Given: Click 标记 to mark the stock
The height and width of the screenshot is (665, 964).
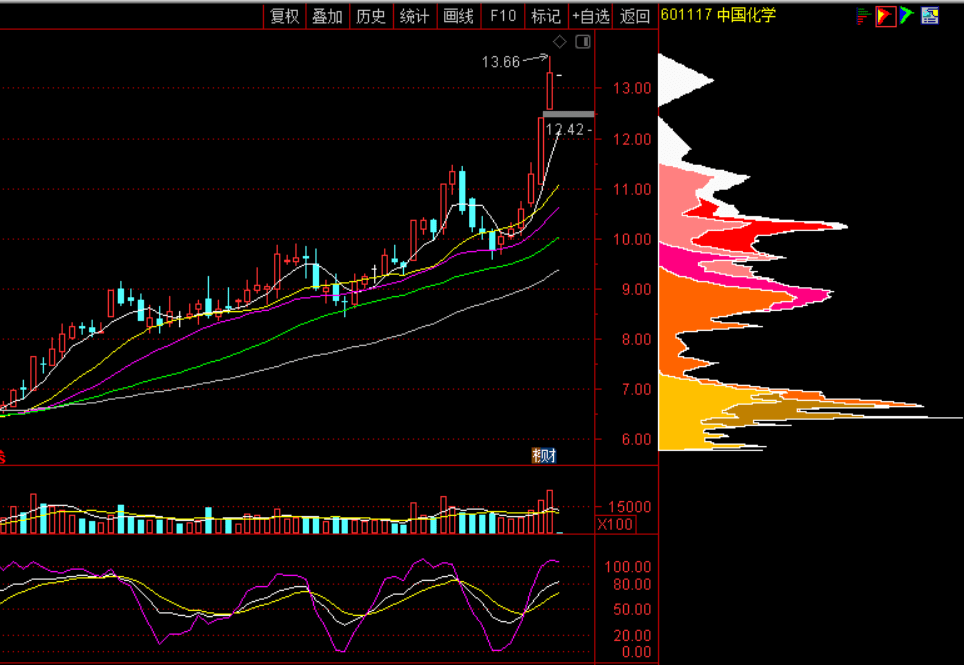Looking at the screenshot, I should 545,16.
